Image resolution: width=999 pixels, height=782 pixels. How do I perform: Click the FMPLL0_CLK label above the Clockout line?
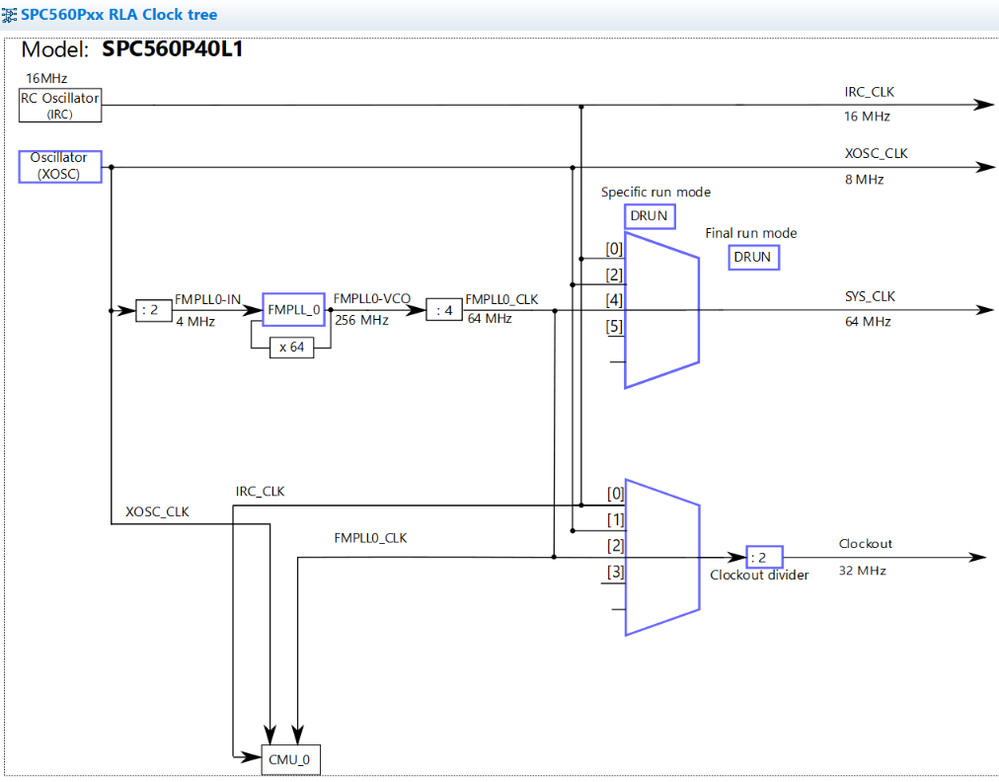370,538
